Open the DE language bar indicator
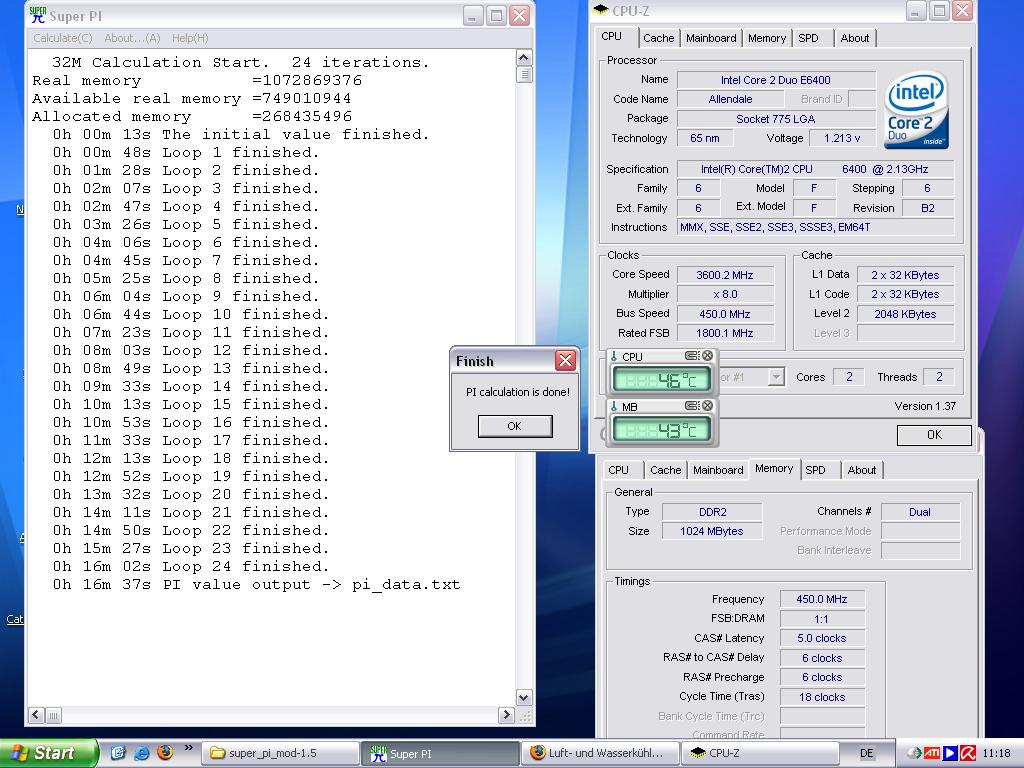Screen dimensions: 1024x768 [x=867, y=753]
